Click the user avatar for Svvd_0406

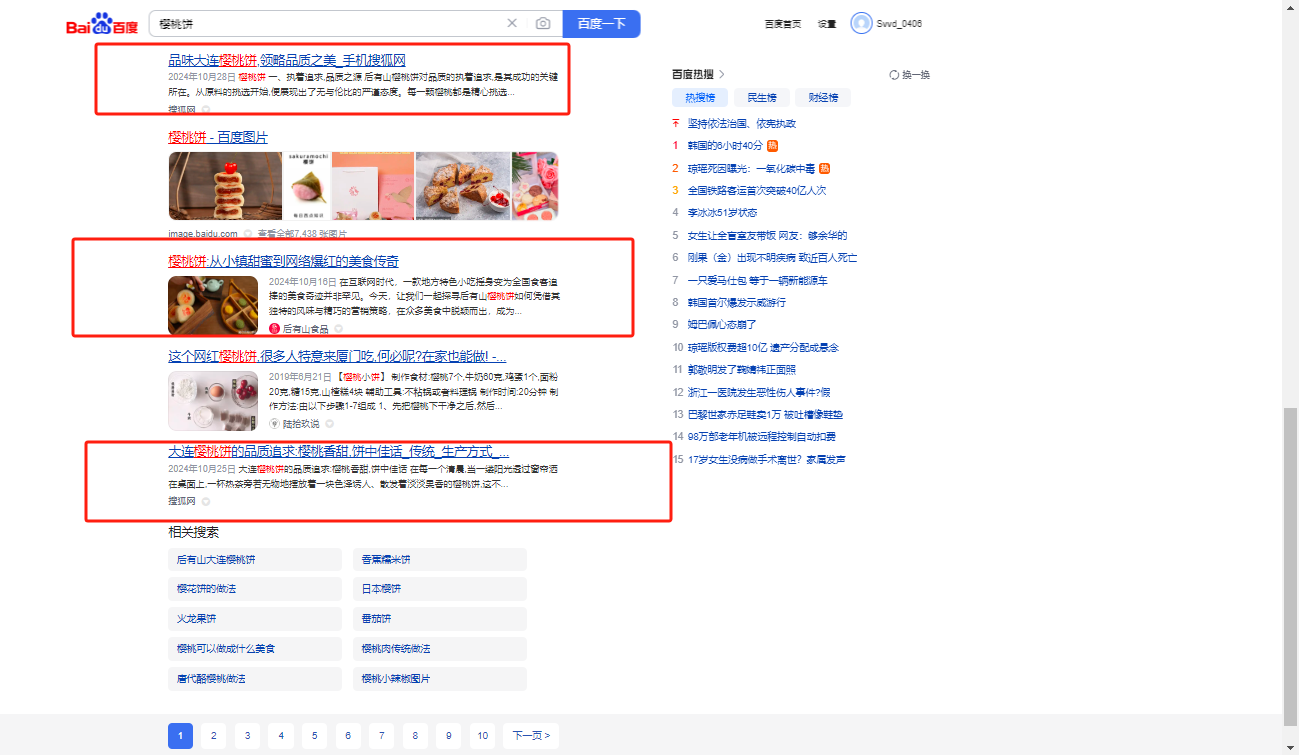pyautogui.click(x=861, y=23)
